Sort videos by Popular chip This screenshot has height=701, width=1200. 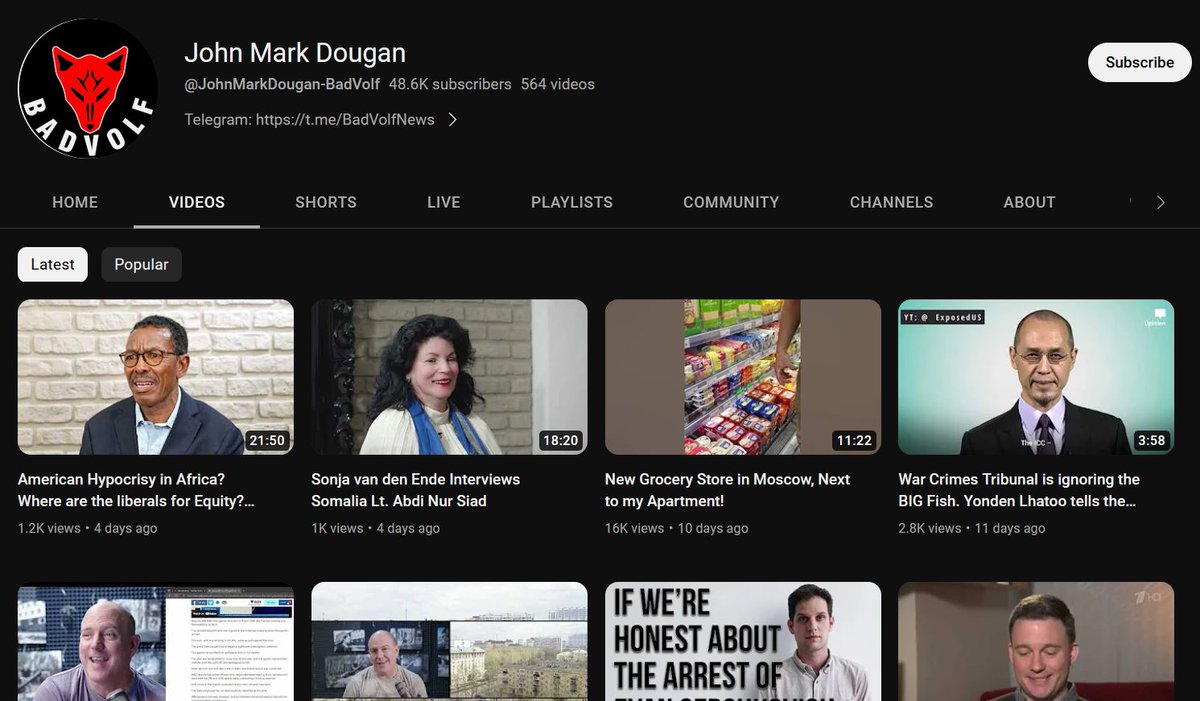coord(141,264)
